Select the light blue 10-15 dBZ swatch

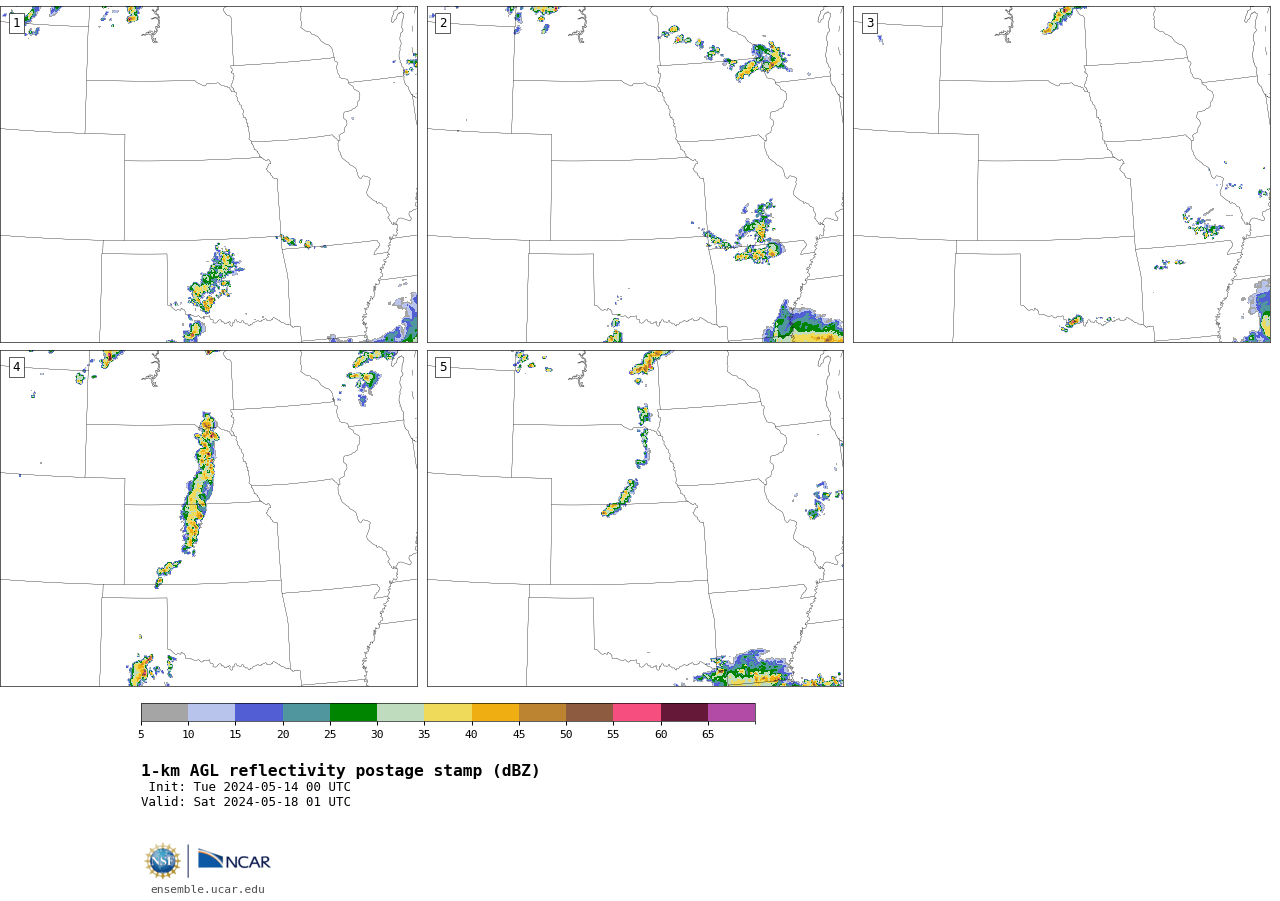pyautogui.click(x=211, y=713)
